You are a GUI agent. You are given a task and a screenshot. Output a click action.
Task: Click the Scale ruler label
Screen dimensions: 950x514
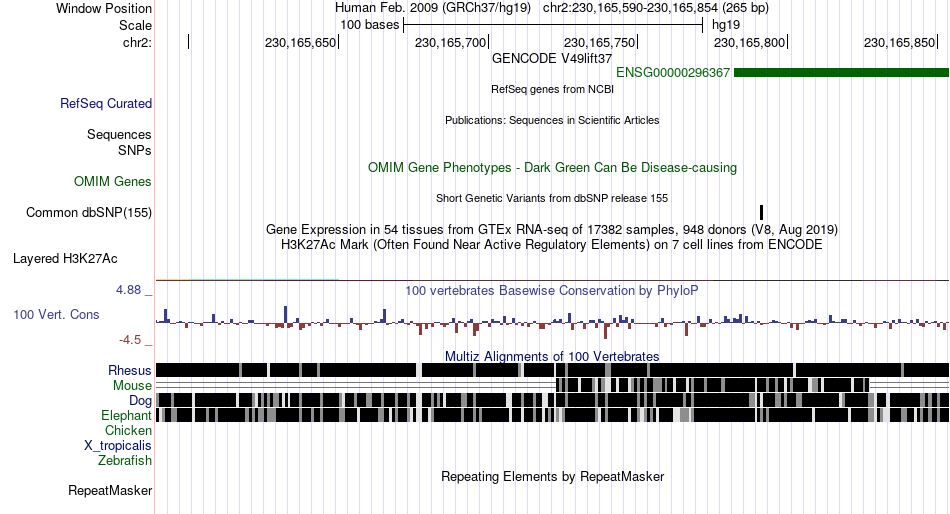[x=135, y=25]
